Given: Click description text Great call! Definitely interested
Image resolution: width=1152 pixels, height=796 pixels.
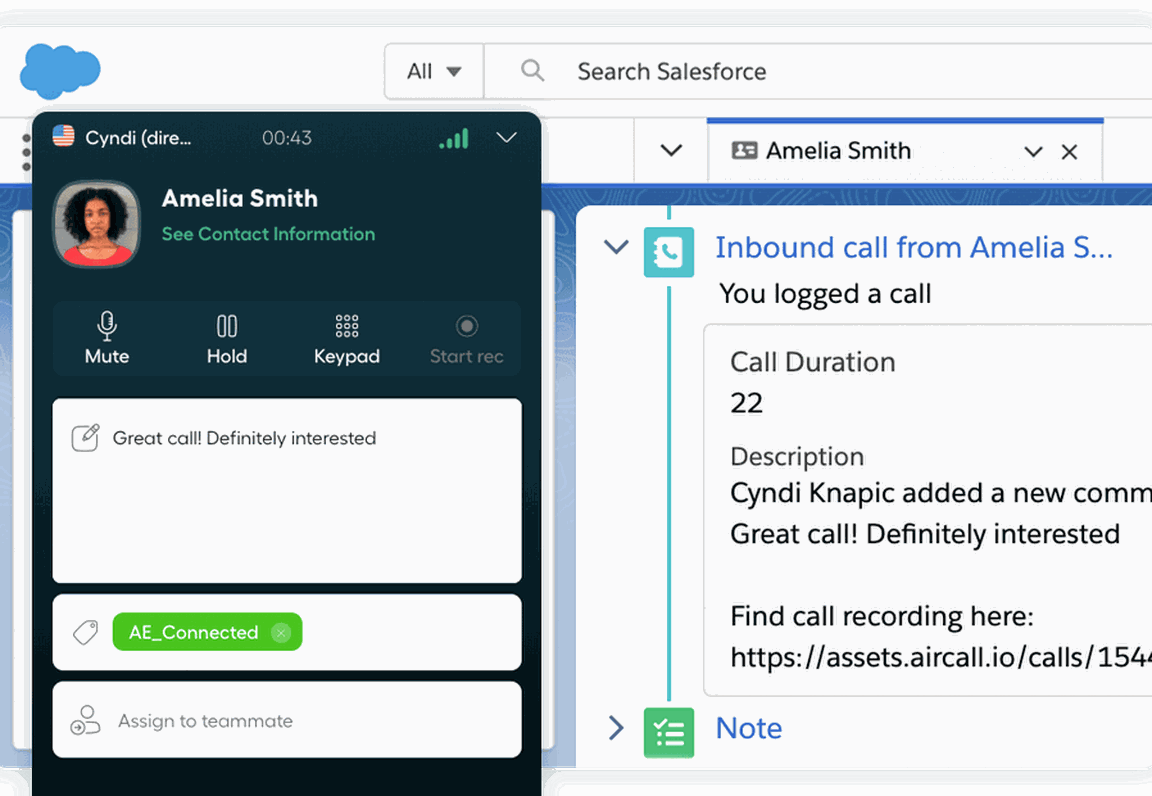Looking at the screenshot, I should (925, 534).
